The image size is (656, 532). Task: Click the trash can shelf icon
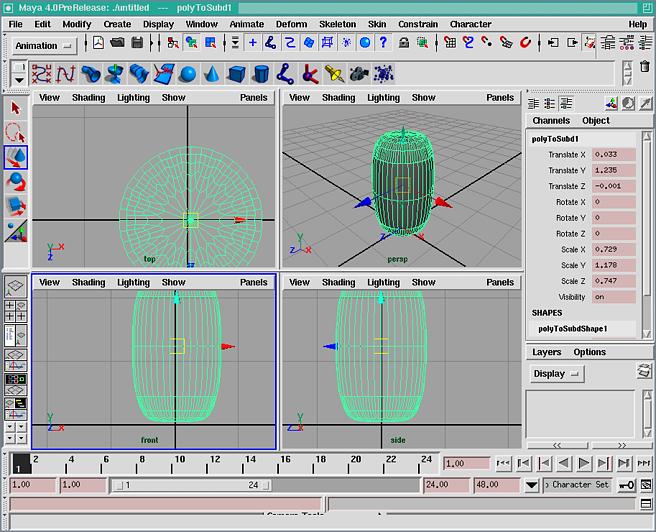coord(645,67)
